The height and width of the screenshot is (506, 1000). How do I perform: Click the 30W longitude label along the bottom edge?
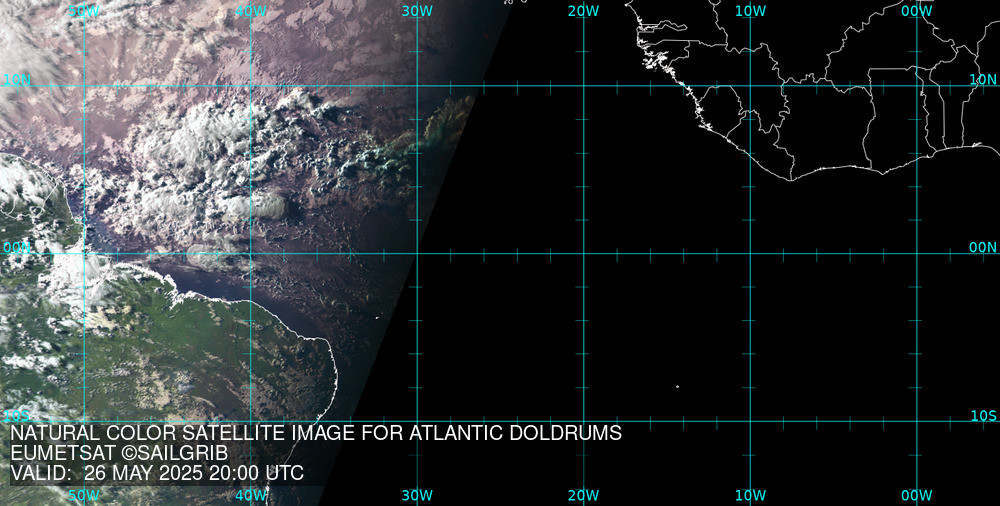point(418,495)
